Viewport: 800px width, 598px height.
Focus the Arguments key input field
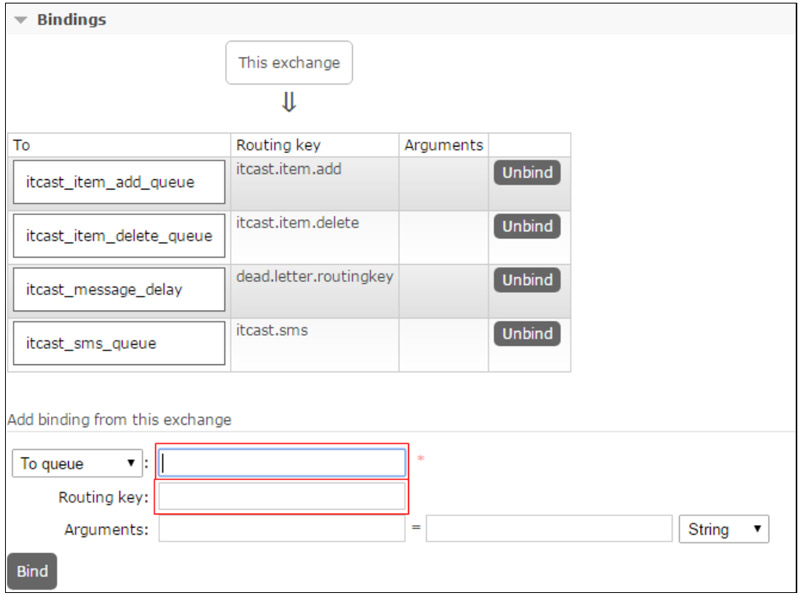point(282,529)
